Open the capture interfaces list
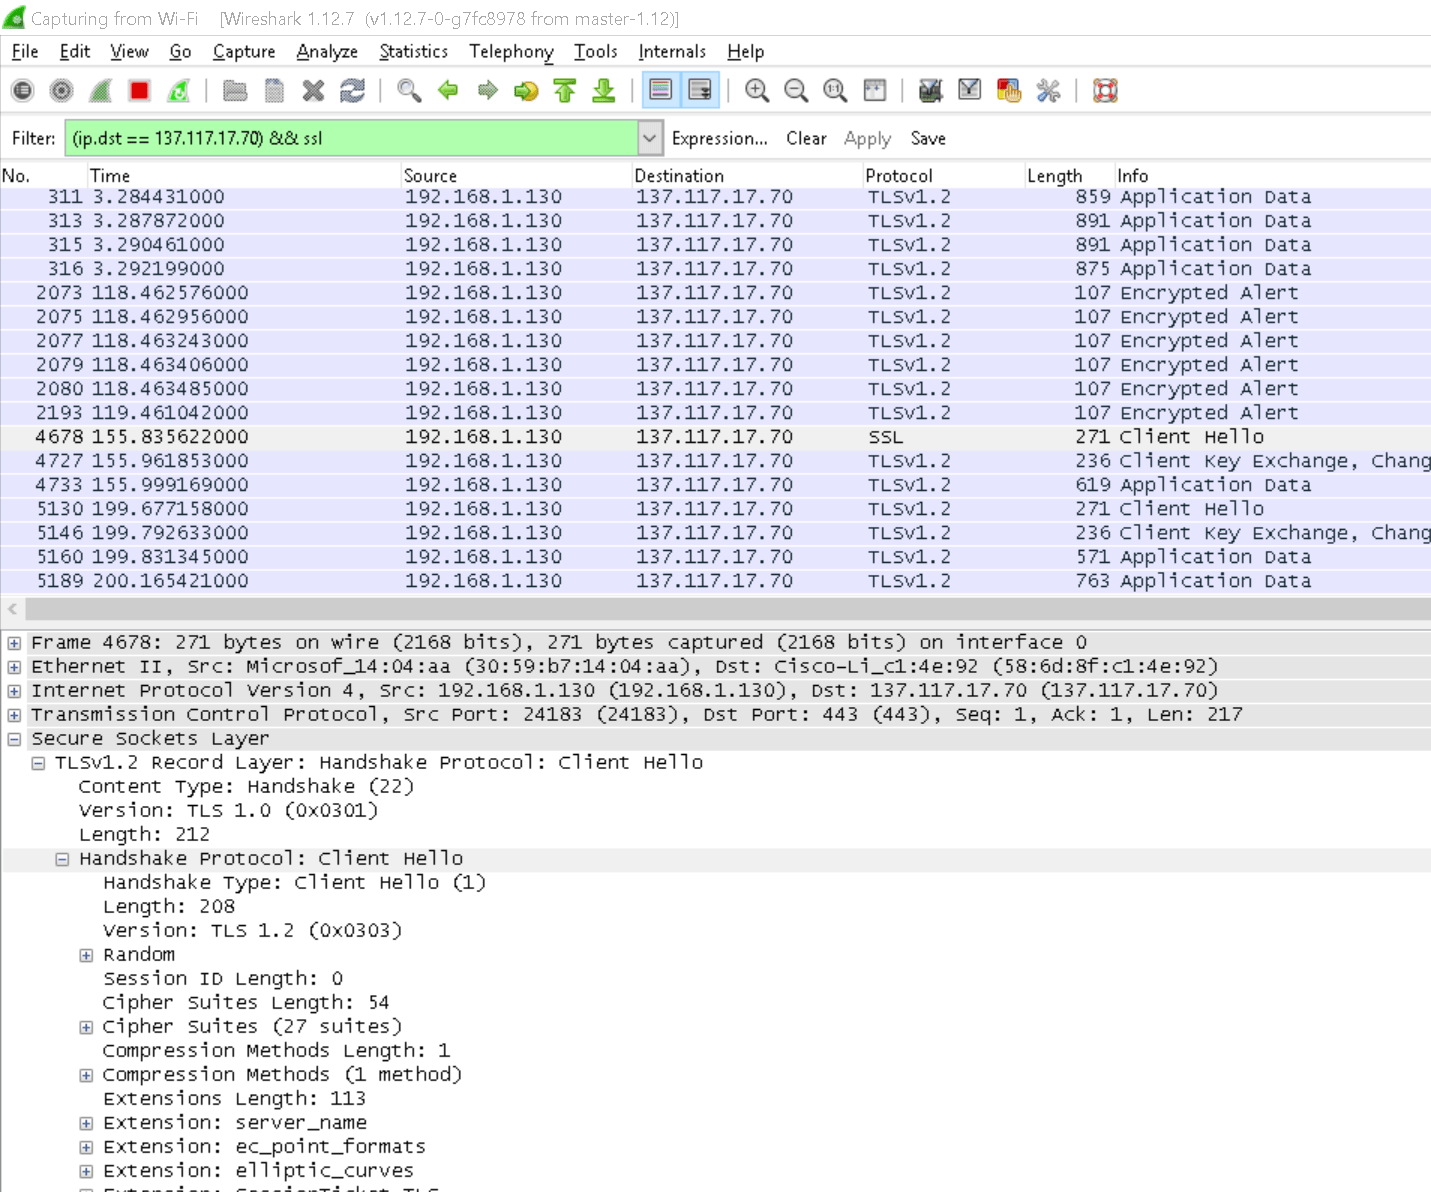 22,90
